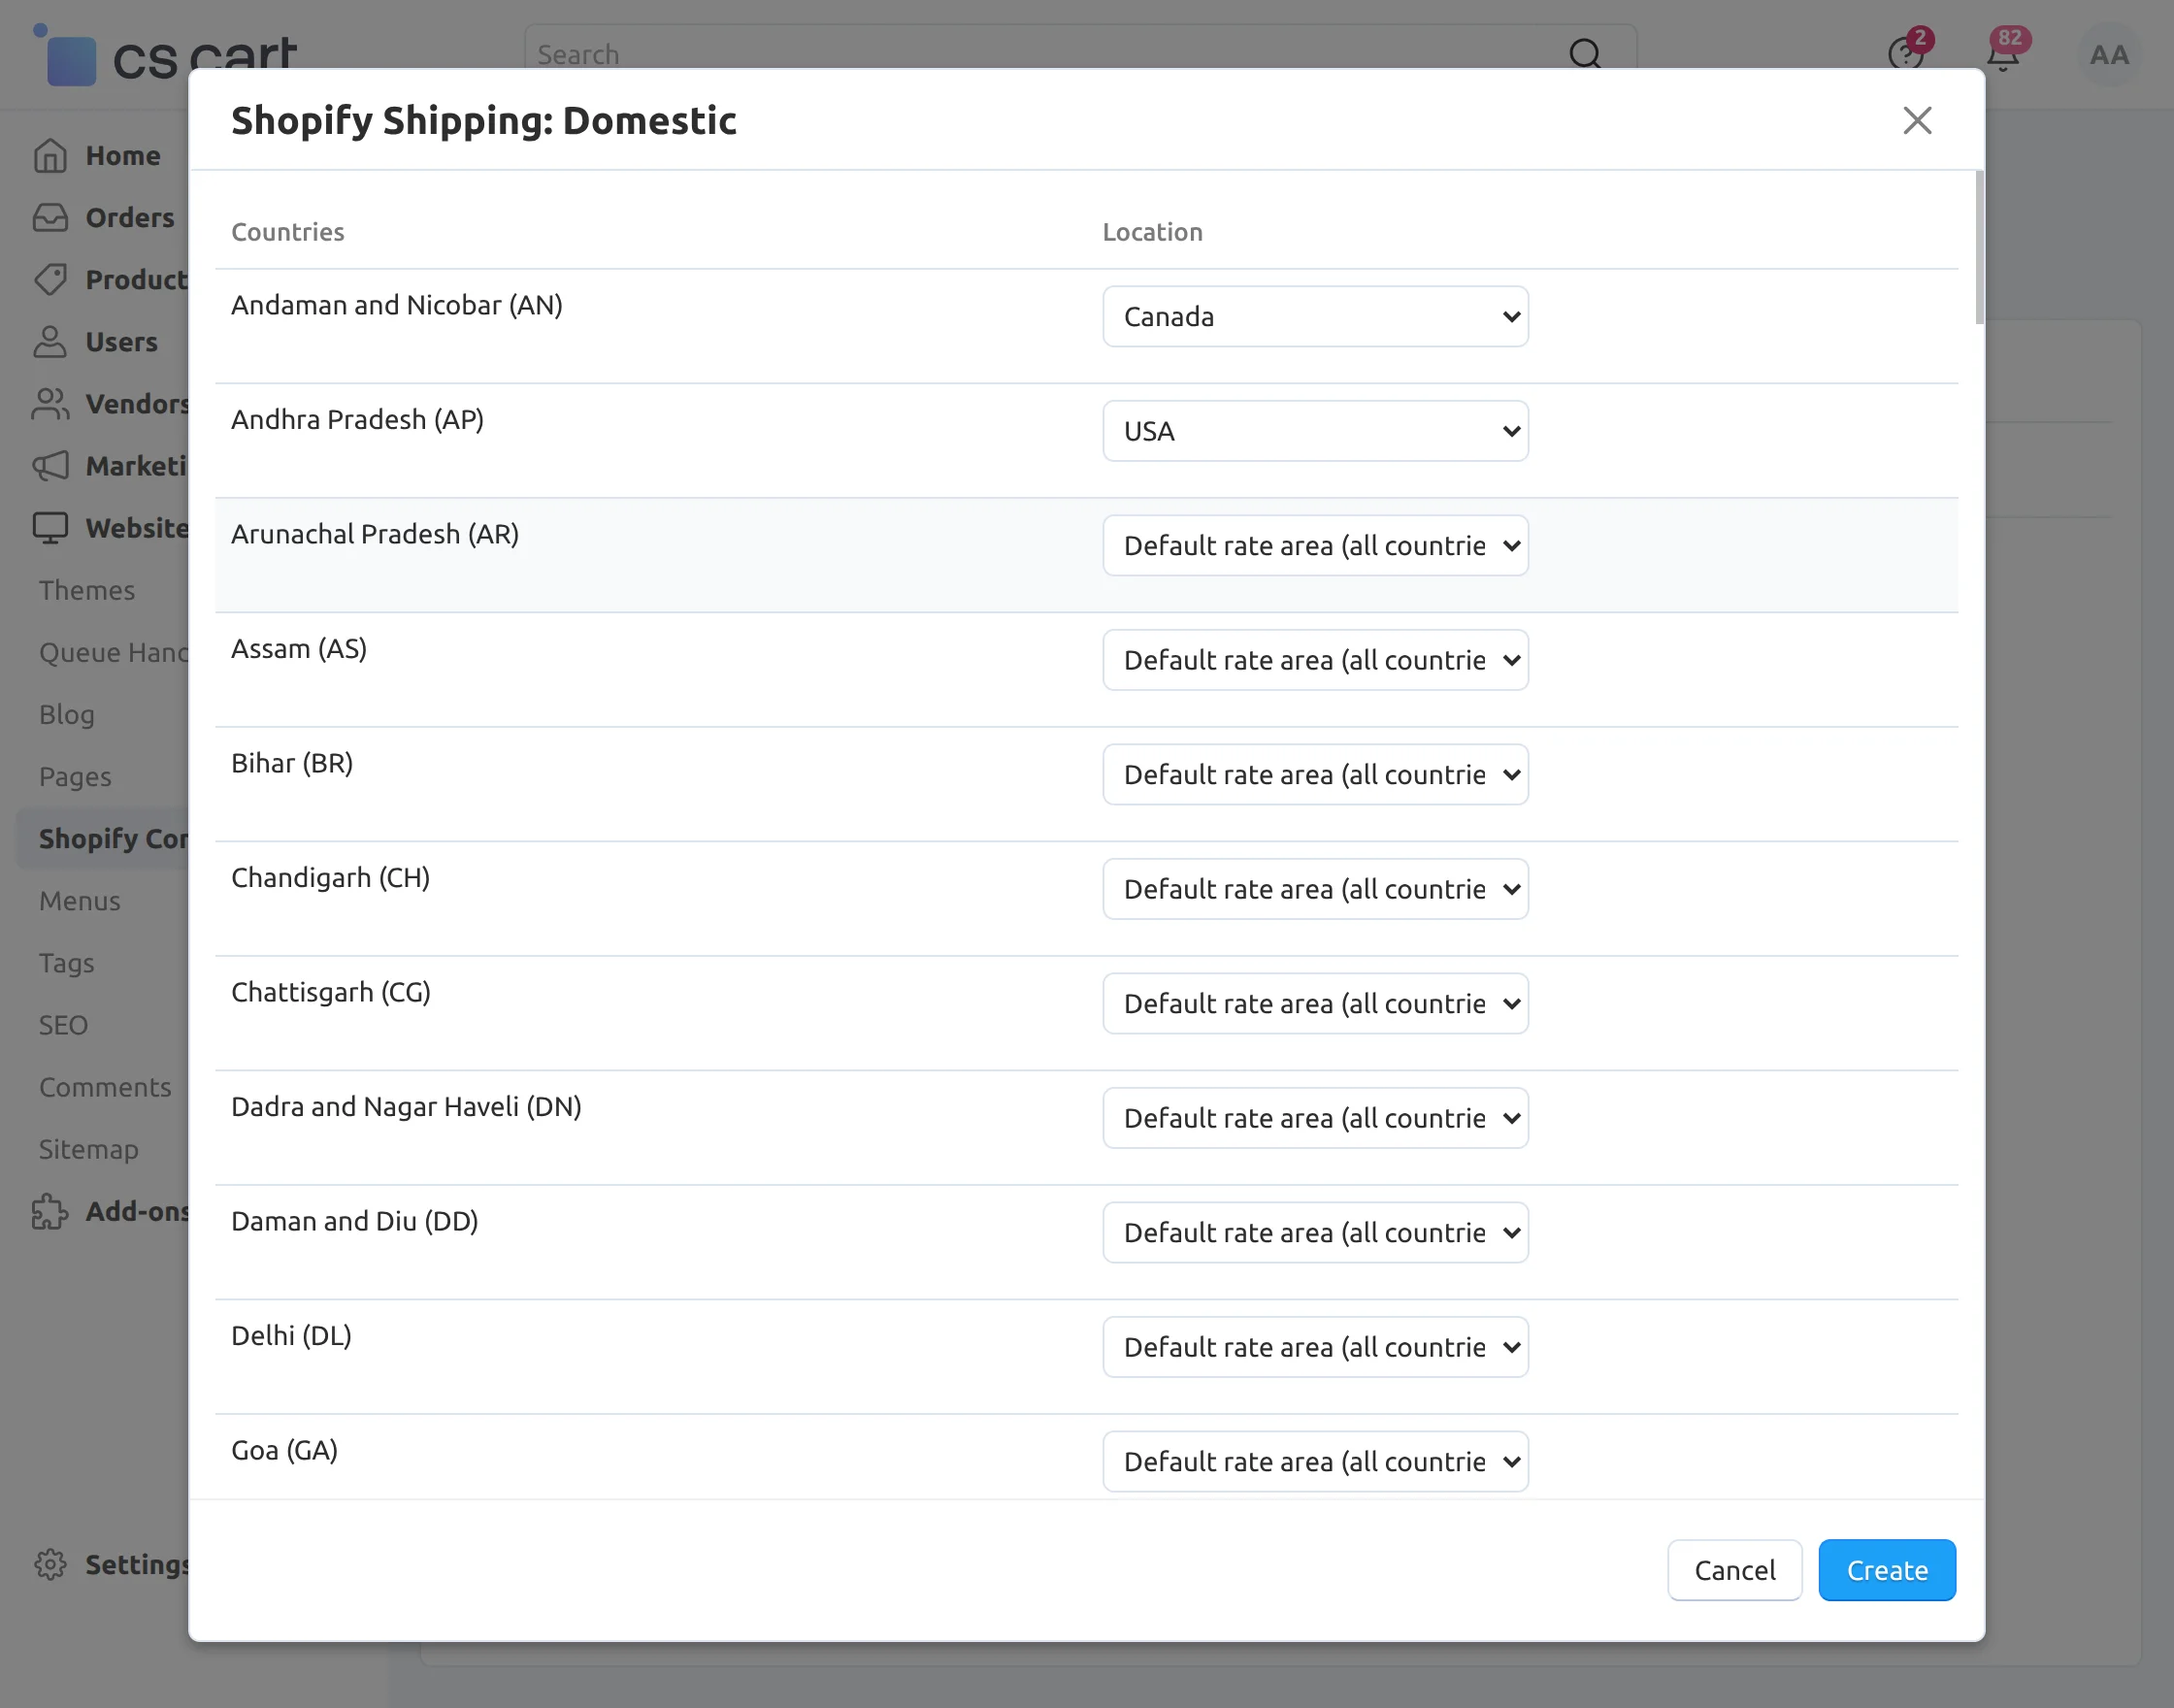Screen dimensions: 2174x1708
Task: Open the Themes menu item
Action: click(87, 590)
